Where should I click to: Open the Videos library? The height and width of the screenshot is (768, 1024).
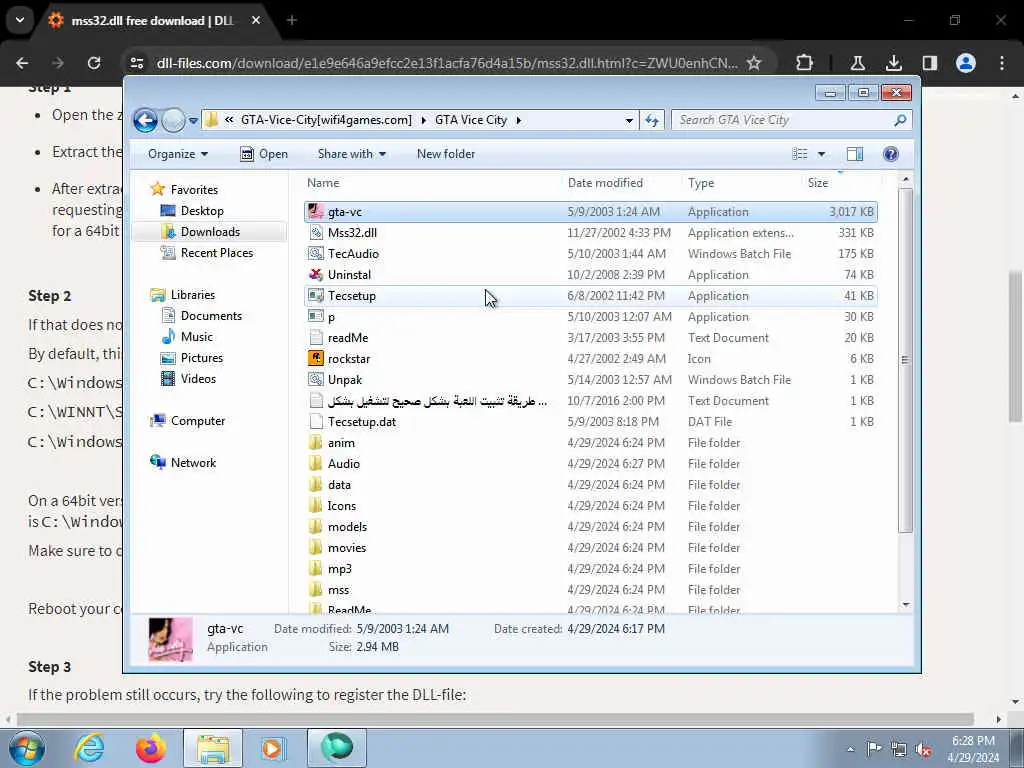point(198,379)
